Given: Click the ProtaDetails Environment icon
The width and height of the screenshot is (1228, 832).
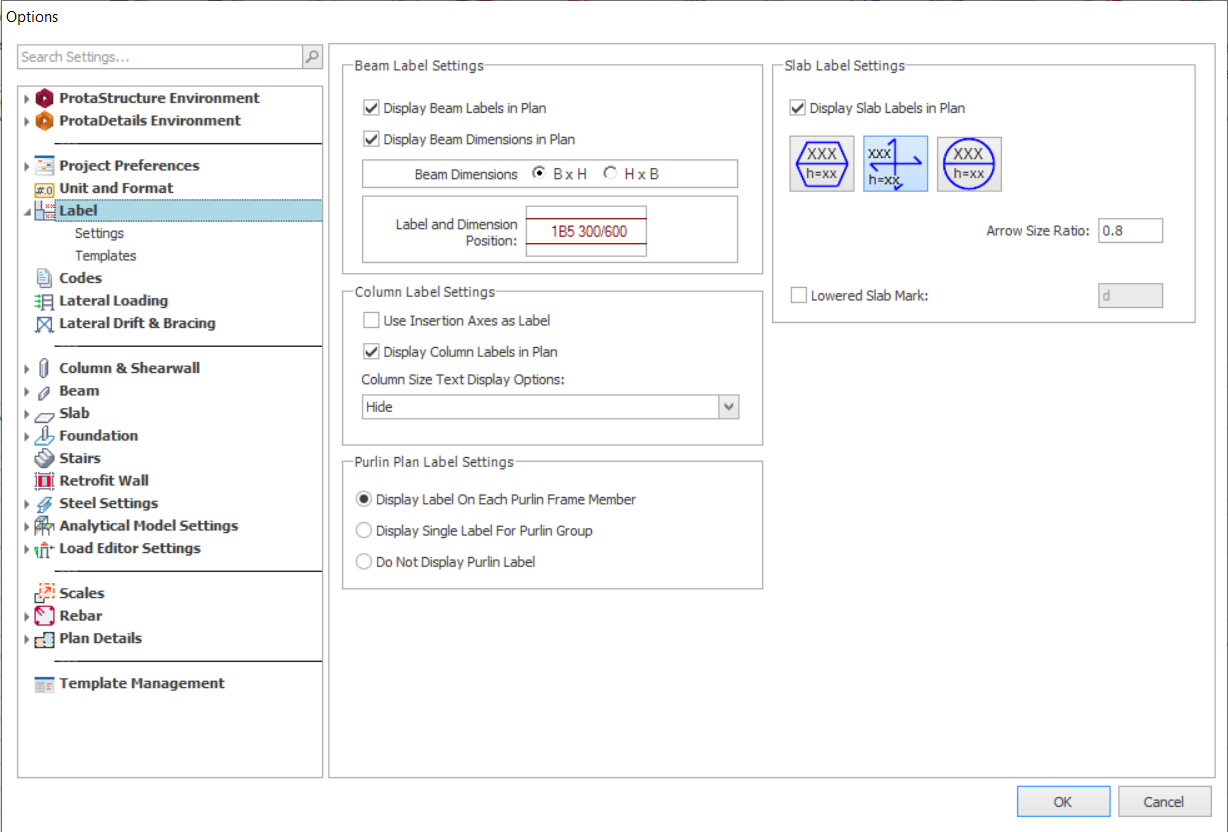Looking at the screenshot, I should coord(44,121).
